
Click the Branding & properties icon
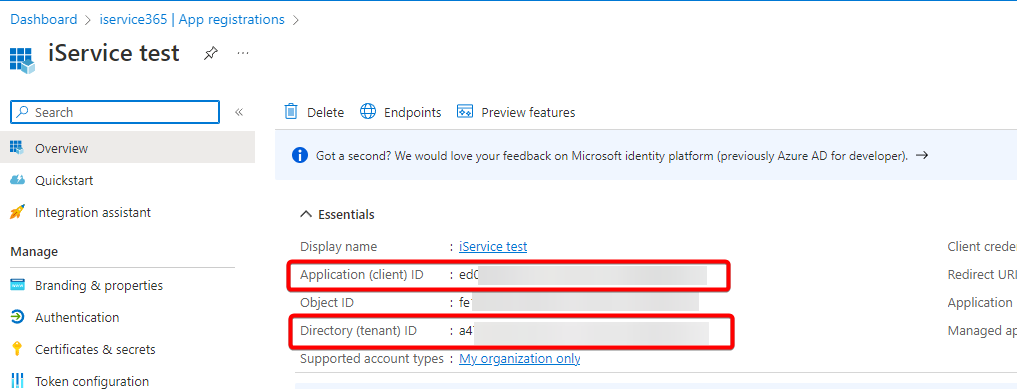(x=18, y=285)
